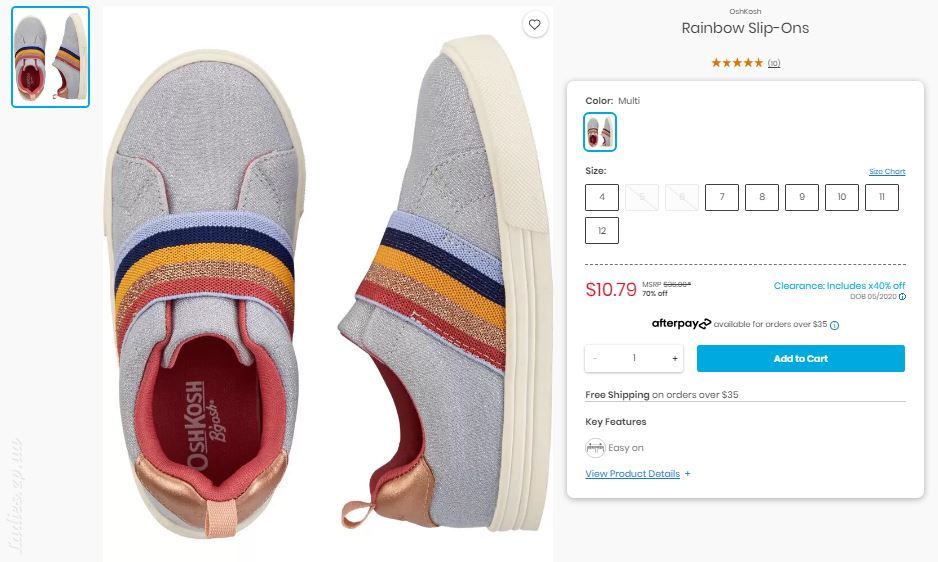
Task: Select size 4
Action: 602,198
